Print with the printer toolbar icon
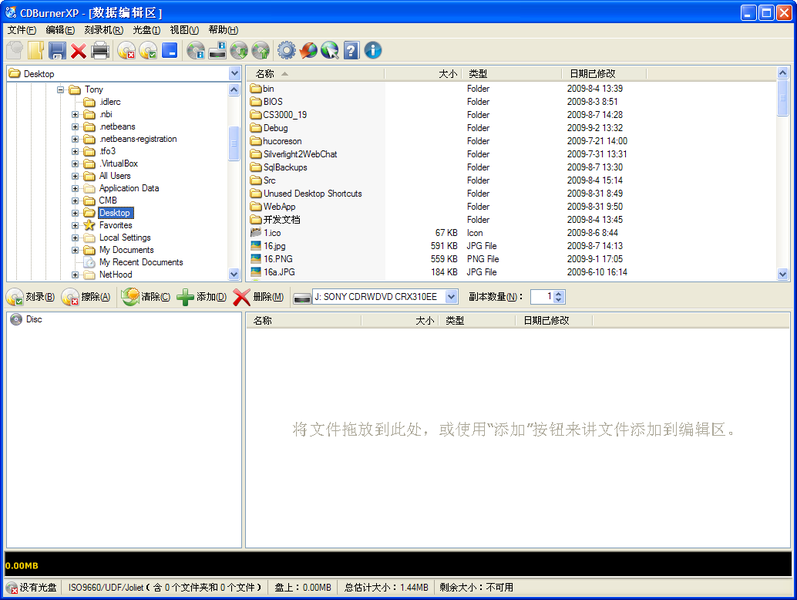The width and height of the screenshot is (797, 600). point(100,50)
